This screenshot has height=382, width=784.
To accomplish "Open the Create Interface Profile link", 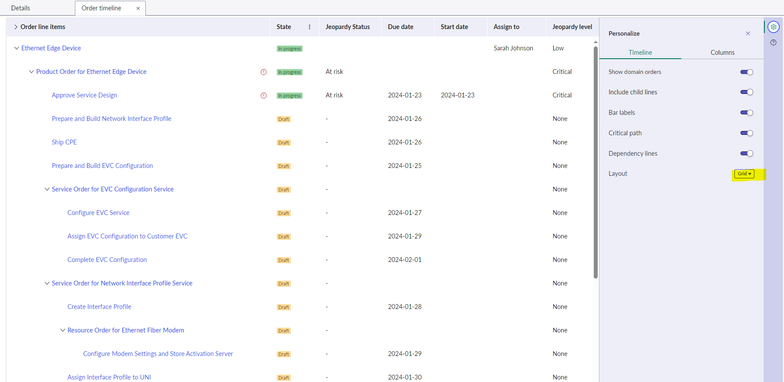I will [x=99, y=306].
